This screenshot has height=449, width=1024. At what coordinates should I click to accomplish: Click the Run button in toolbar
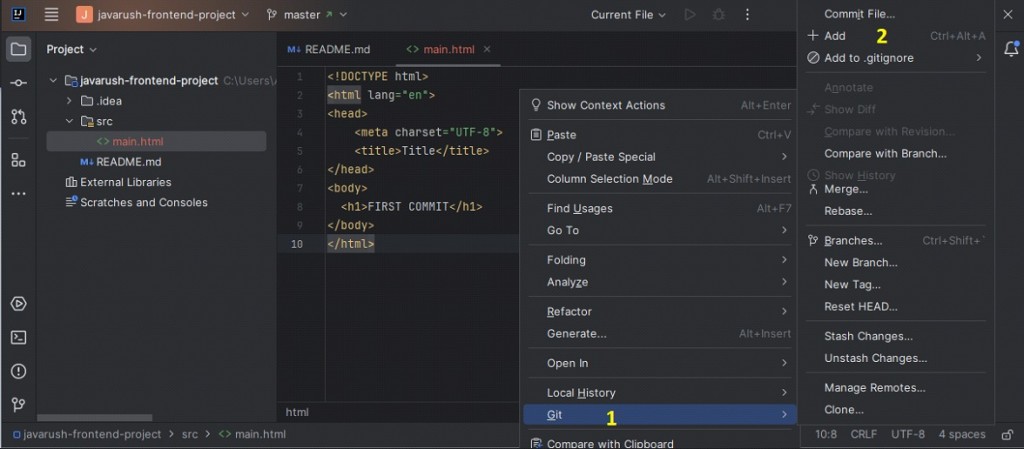pos(690,14)
